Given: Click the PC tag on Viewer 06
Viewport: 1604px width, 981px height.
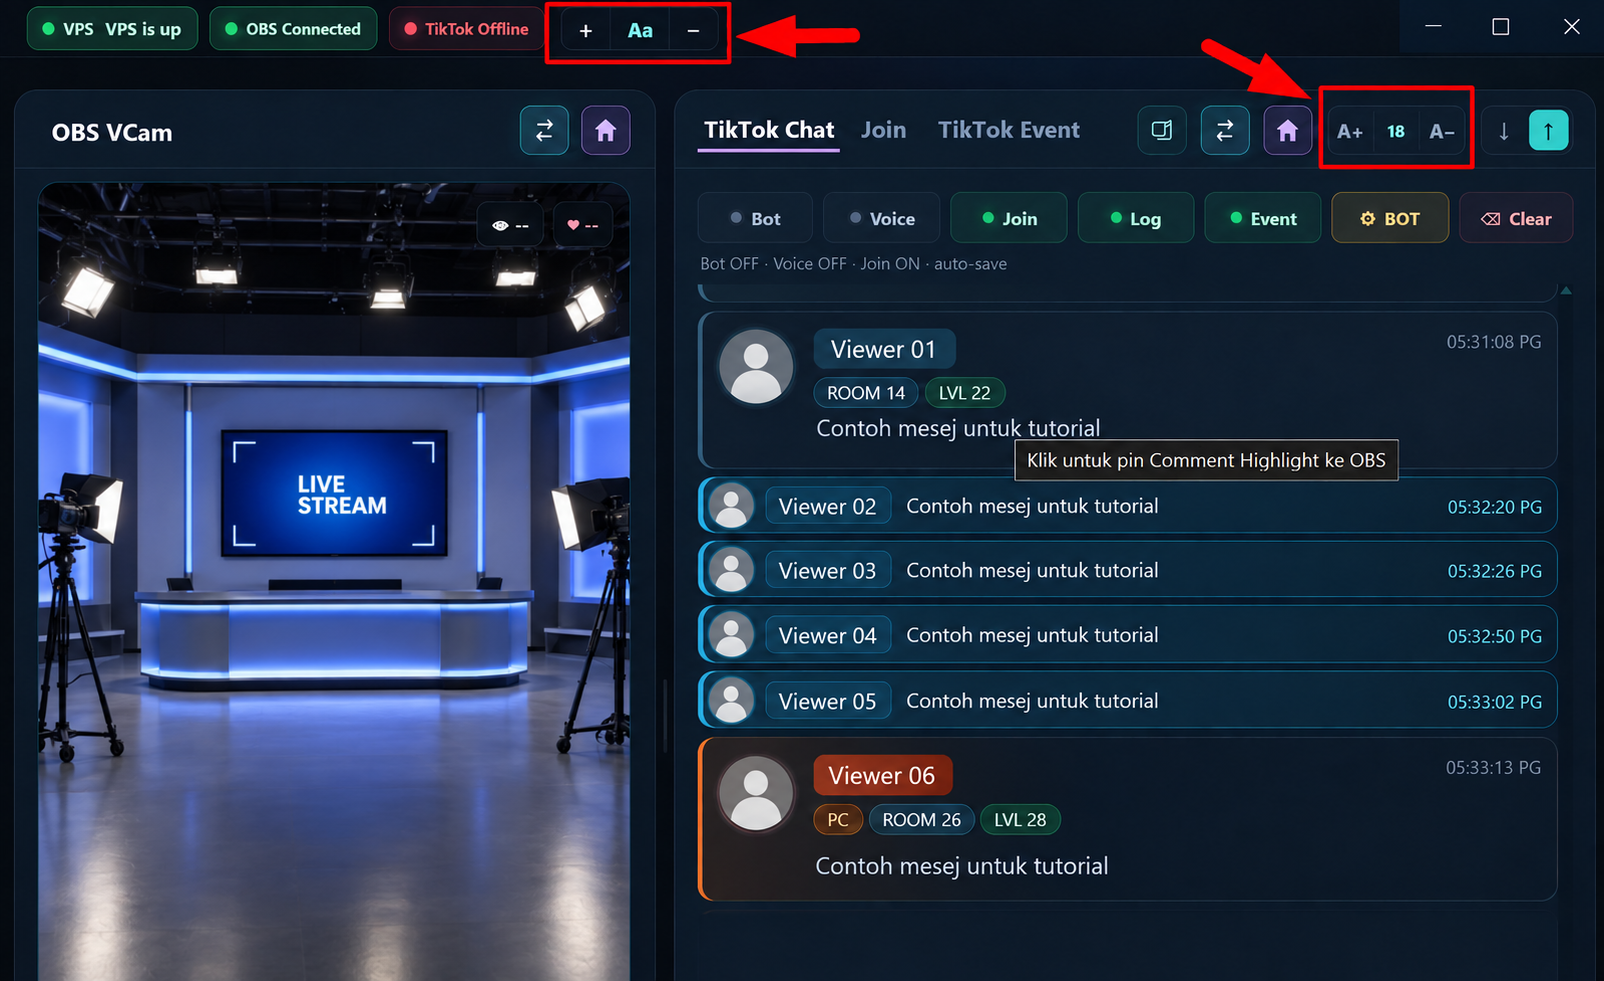Looking at the screenshot, I should [838, 820].
